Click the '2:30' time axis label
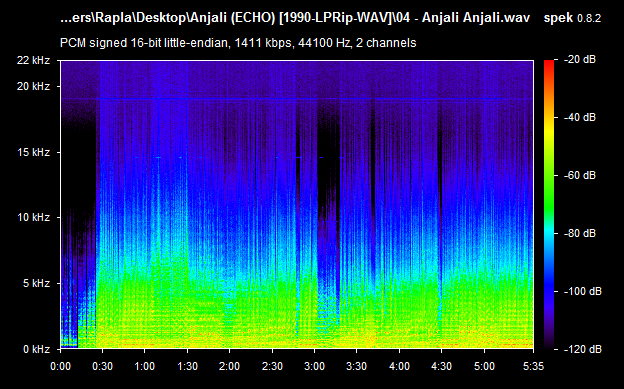Screen dimensions: 624x389 [x=272, y=366]
